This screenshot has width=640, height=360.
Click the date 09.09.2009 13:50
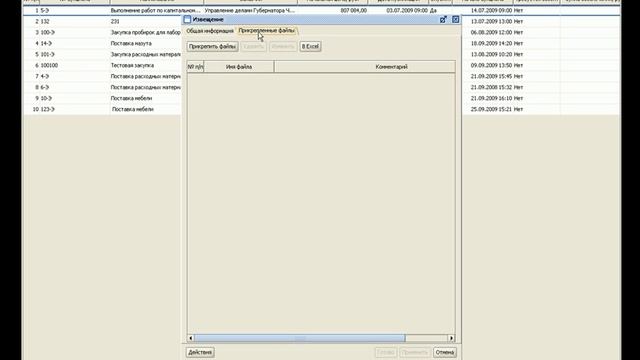tap(491, 65)
